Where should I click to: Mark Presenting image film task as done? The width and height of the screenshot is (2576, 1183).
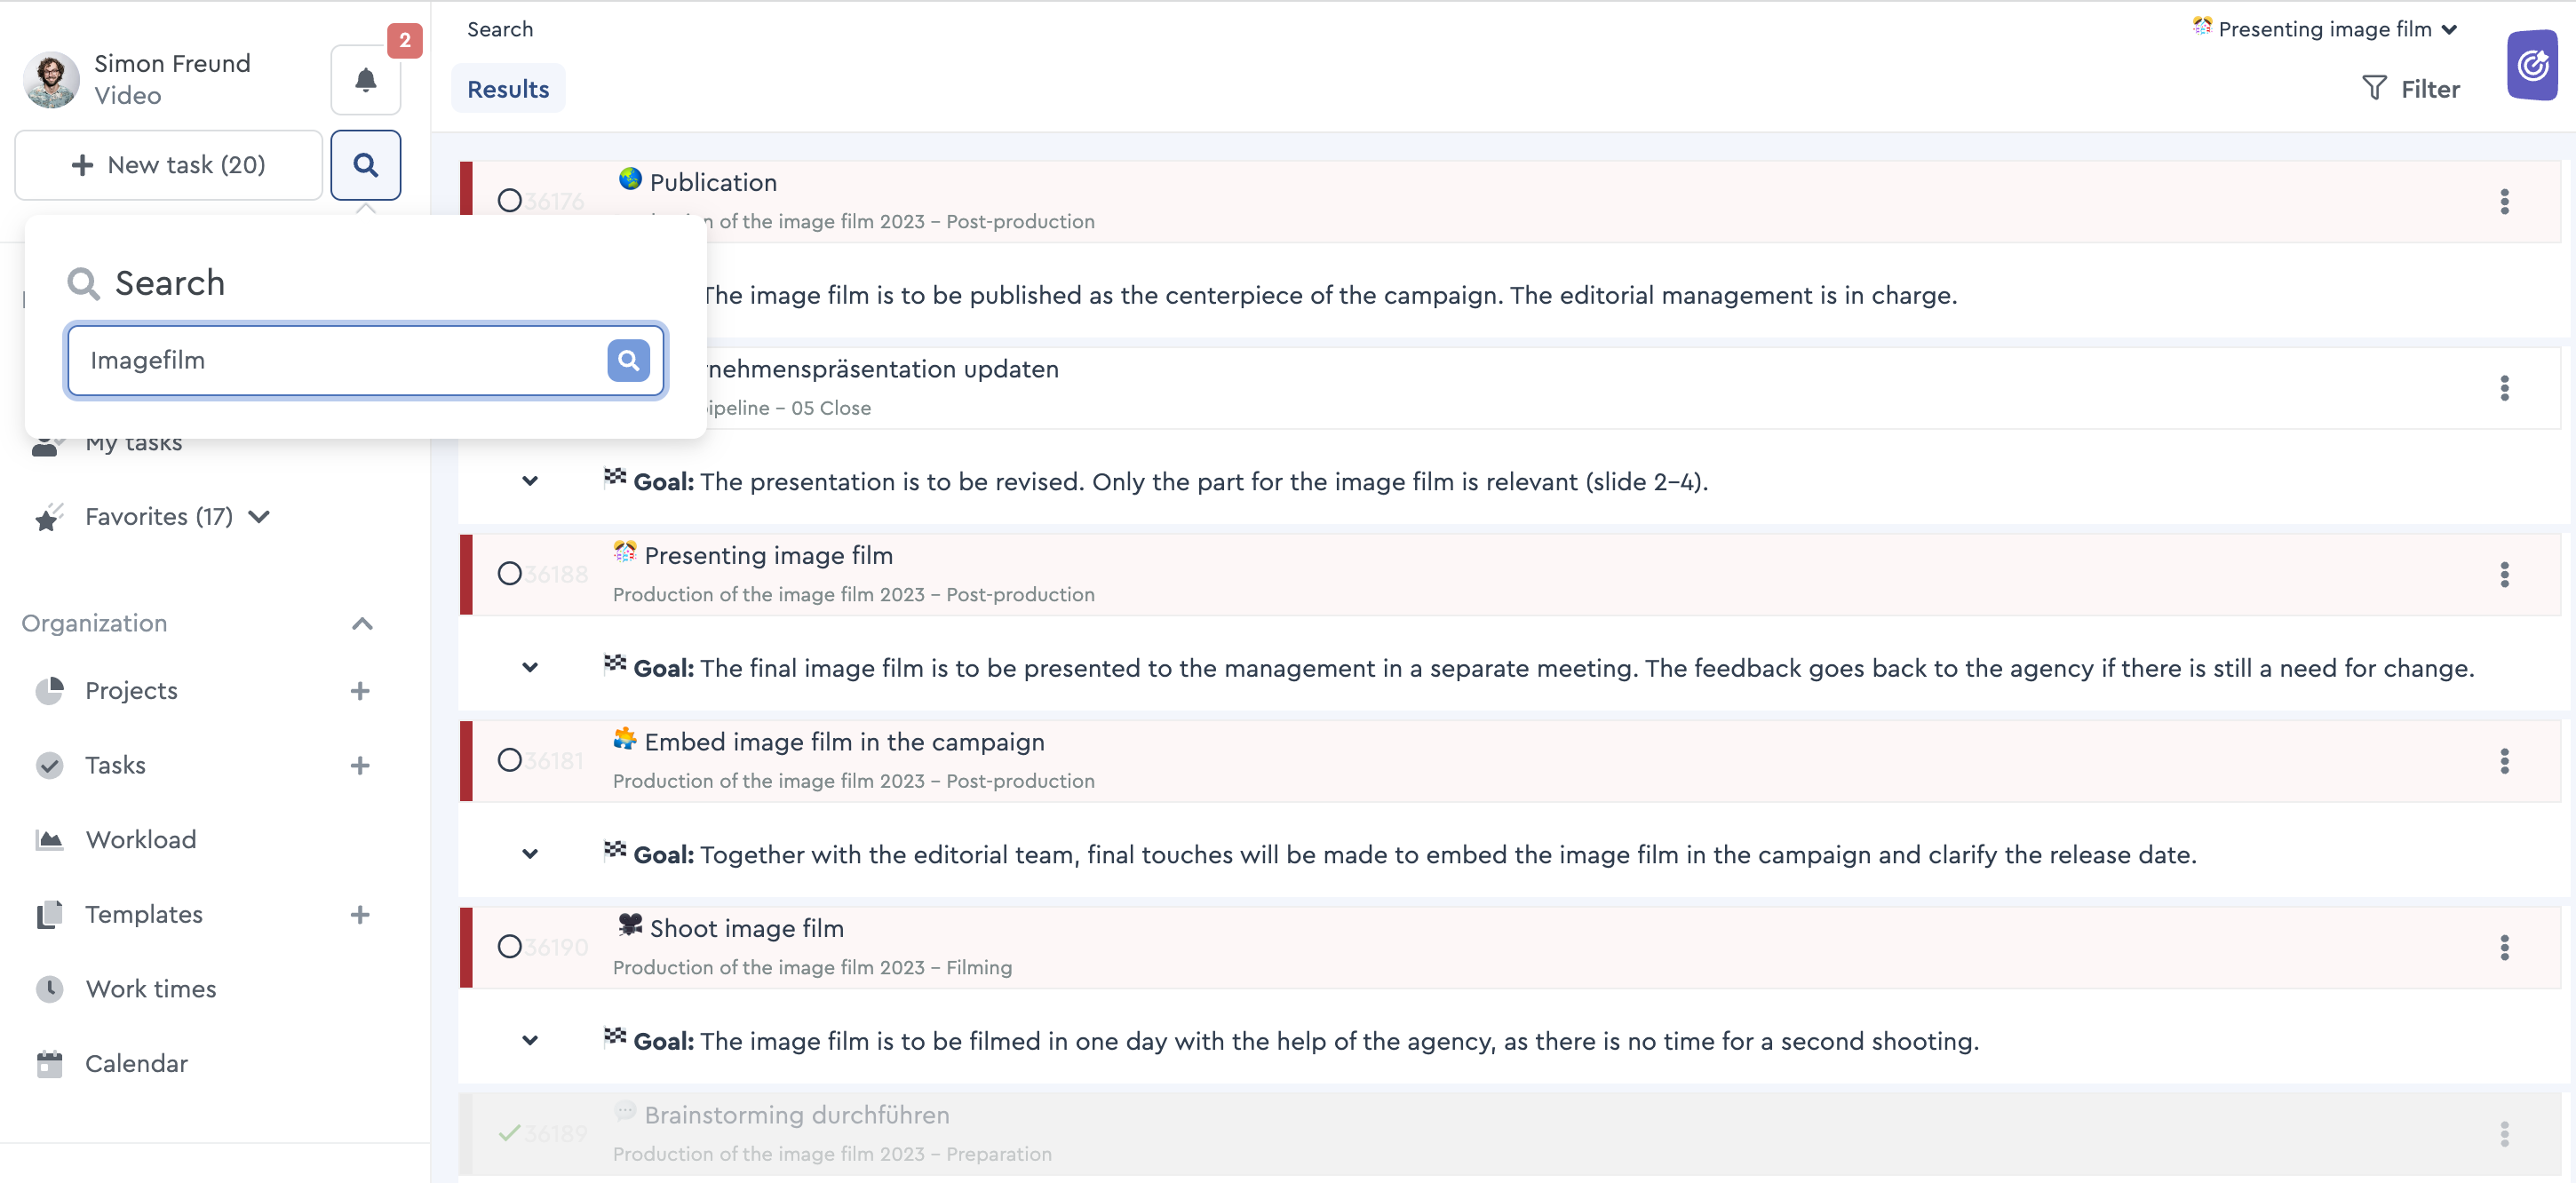click(509, 574)
